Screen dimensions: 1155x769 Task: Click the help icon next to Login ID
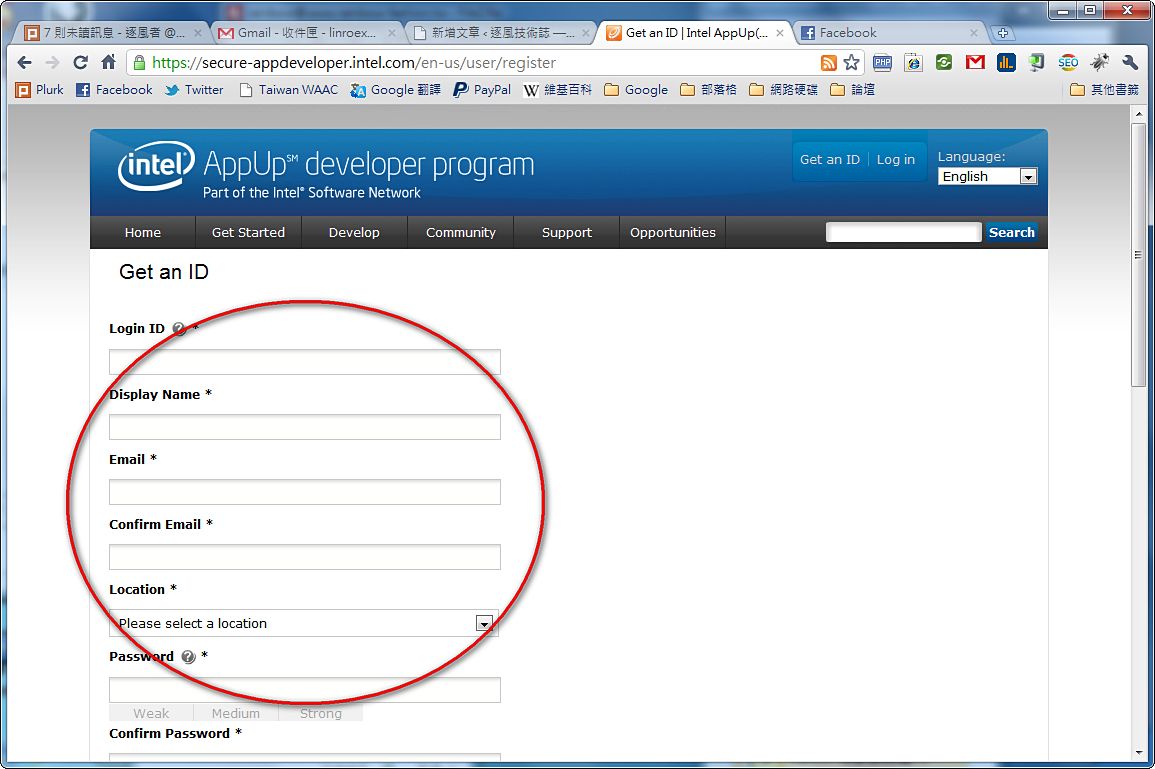tap(178, 329)
